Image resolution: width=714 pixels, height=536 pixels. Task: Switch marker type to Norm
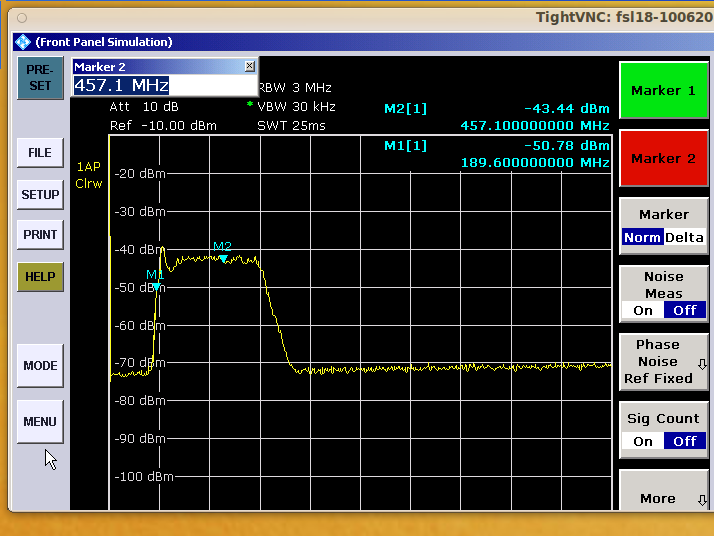pyautogui.click(x=641, y=238)
